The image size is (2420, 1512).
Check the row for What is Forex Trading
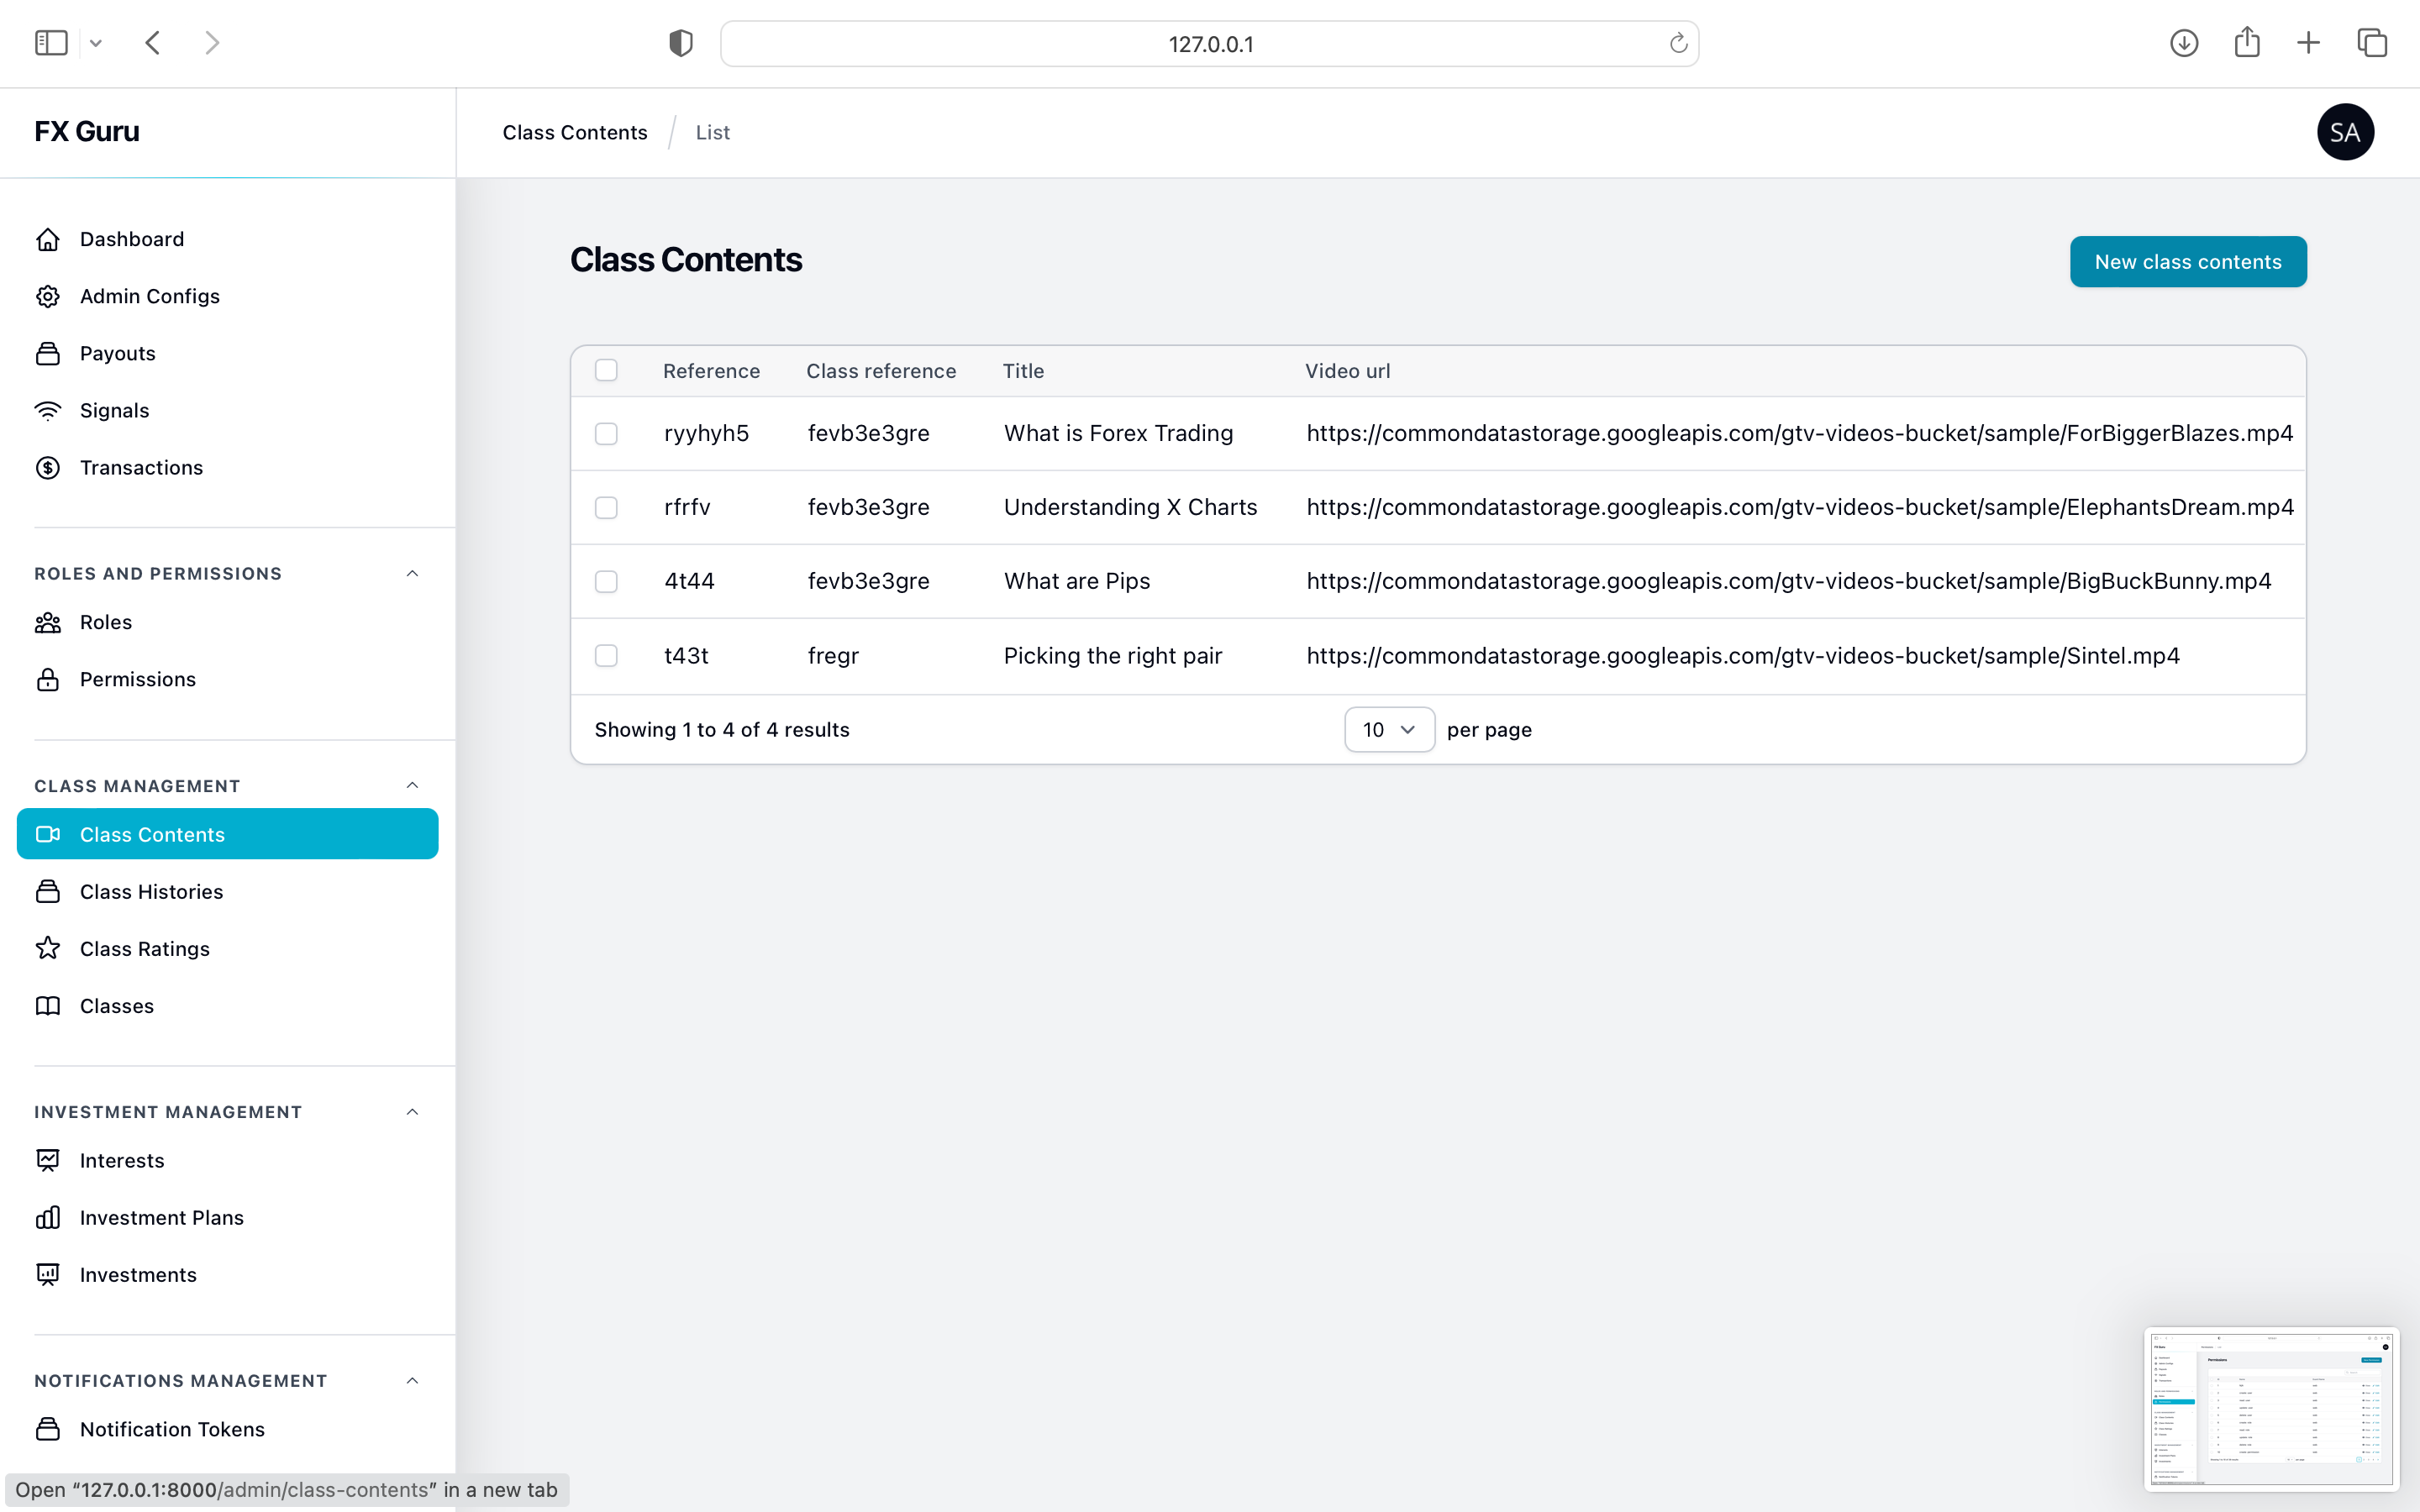point(606,433)
